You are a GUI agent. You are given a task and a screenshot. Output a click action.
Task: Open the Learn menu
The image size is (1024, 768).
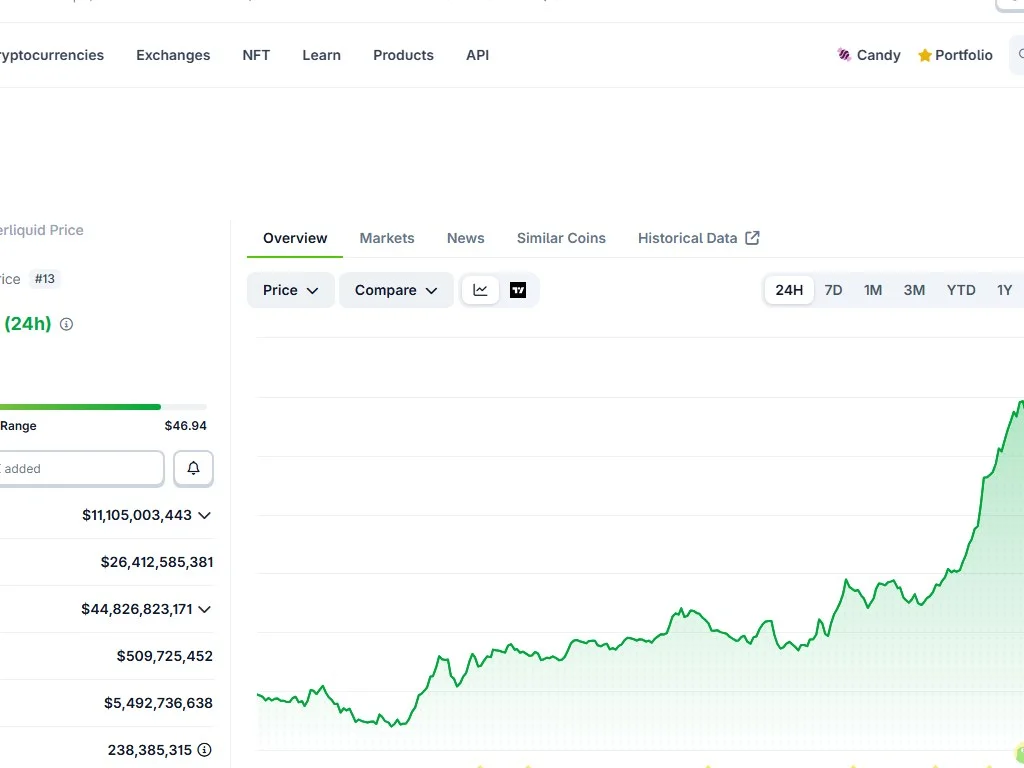tap(321, 56)
